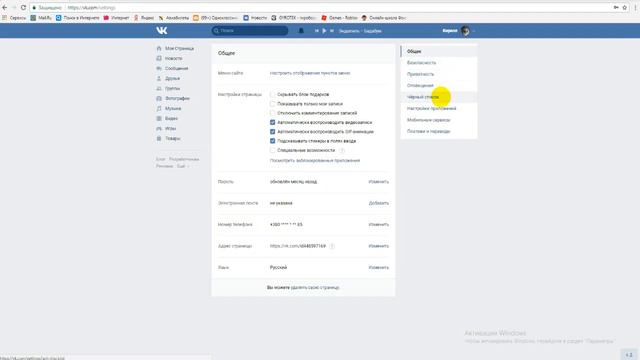Open the Интернет bookmark

(116, 18)
